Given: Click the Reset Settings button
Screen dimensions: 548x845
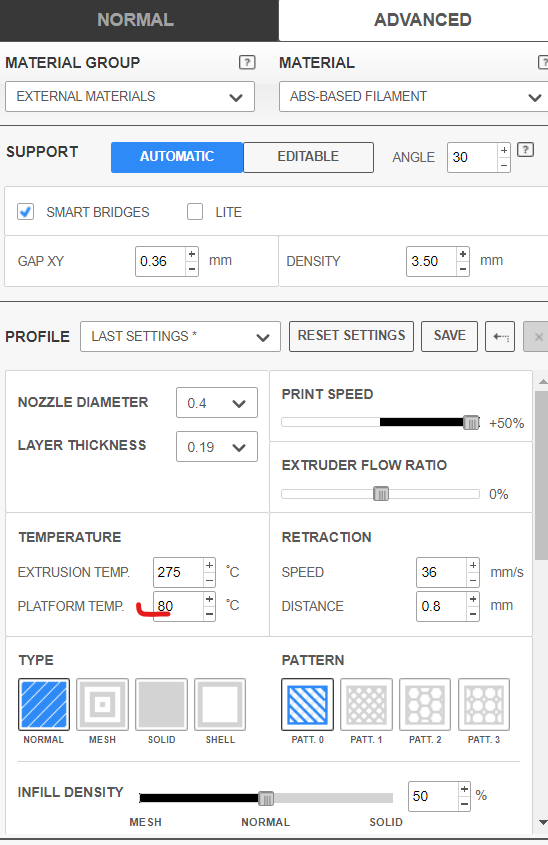Looking at the screenshot, I should pyautogui.click(x=351, y=336).
